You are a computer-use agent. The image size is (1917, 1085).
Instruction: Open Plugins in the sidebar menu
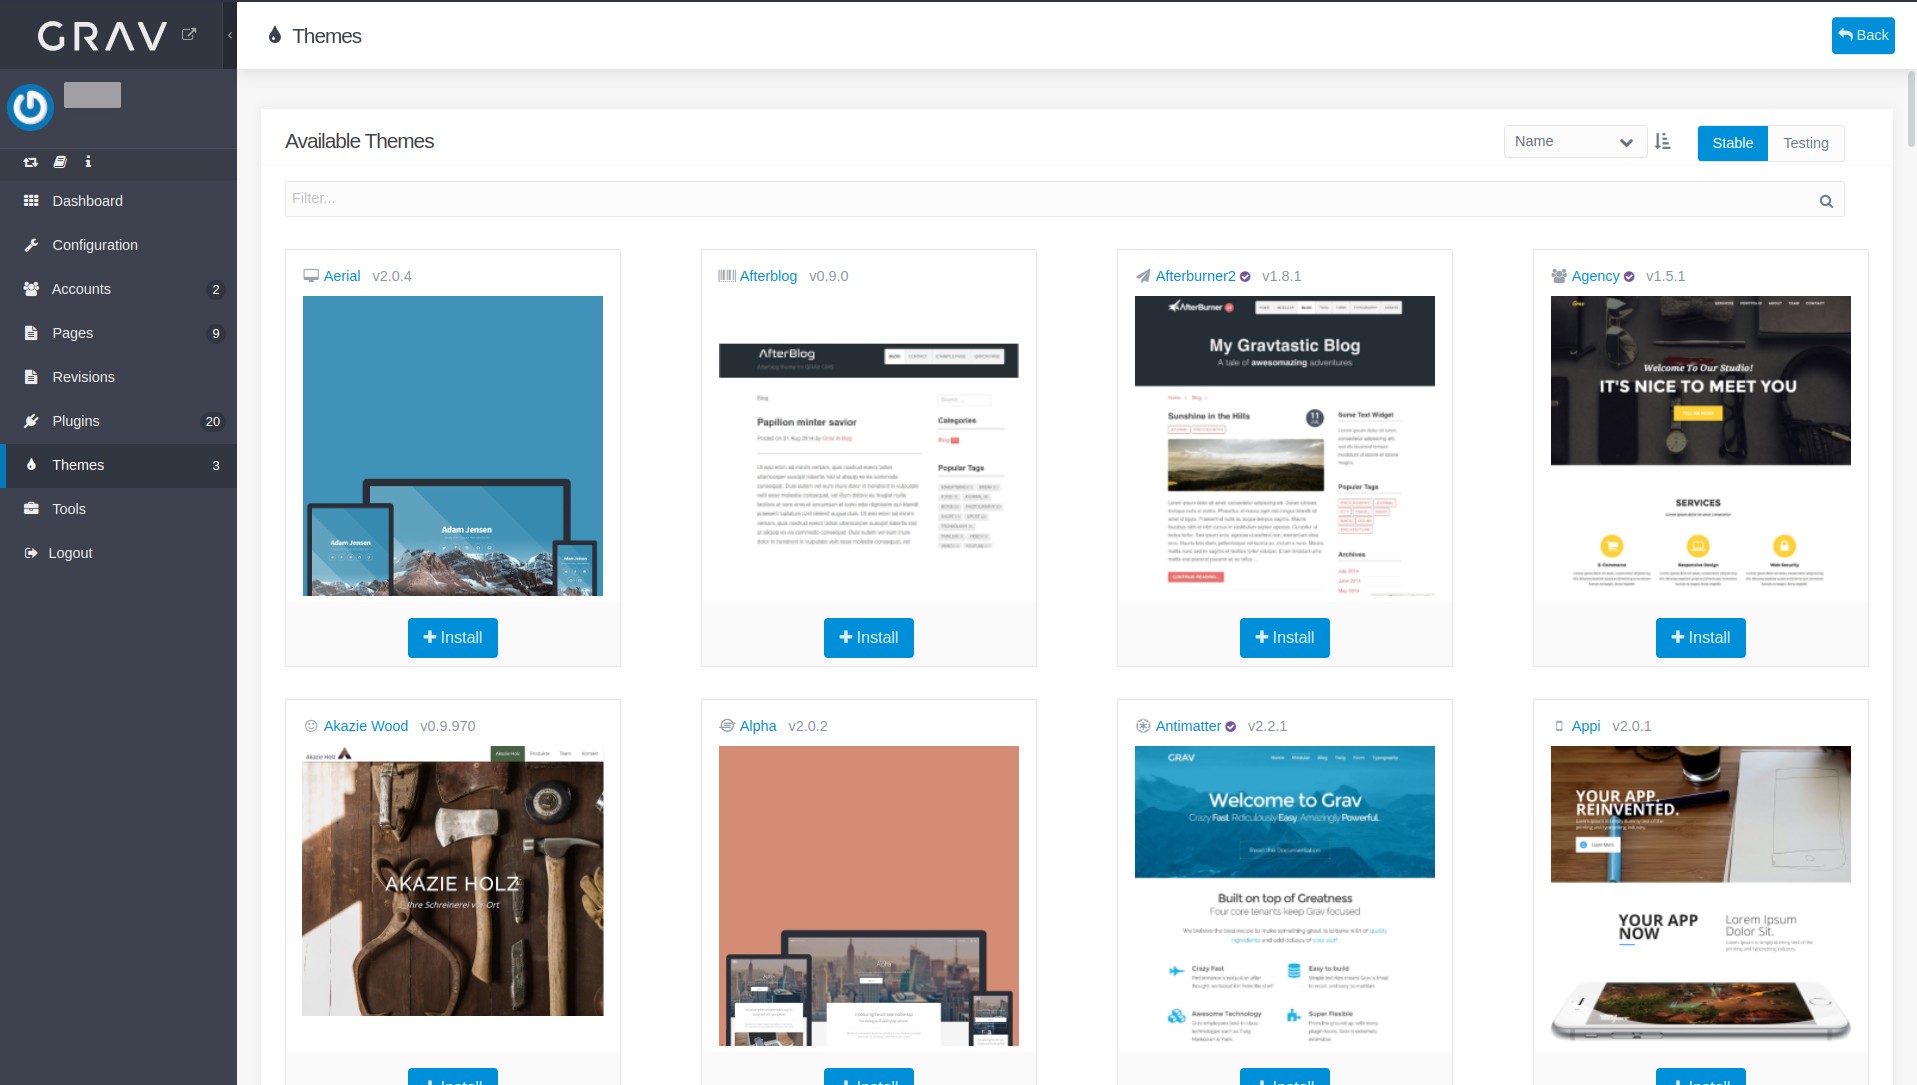click(76, 421)
